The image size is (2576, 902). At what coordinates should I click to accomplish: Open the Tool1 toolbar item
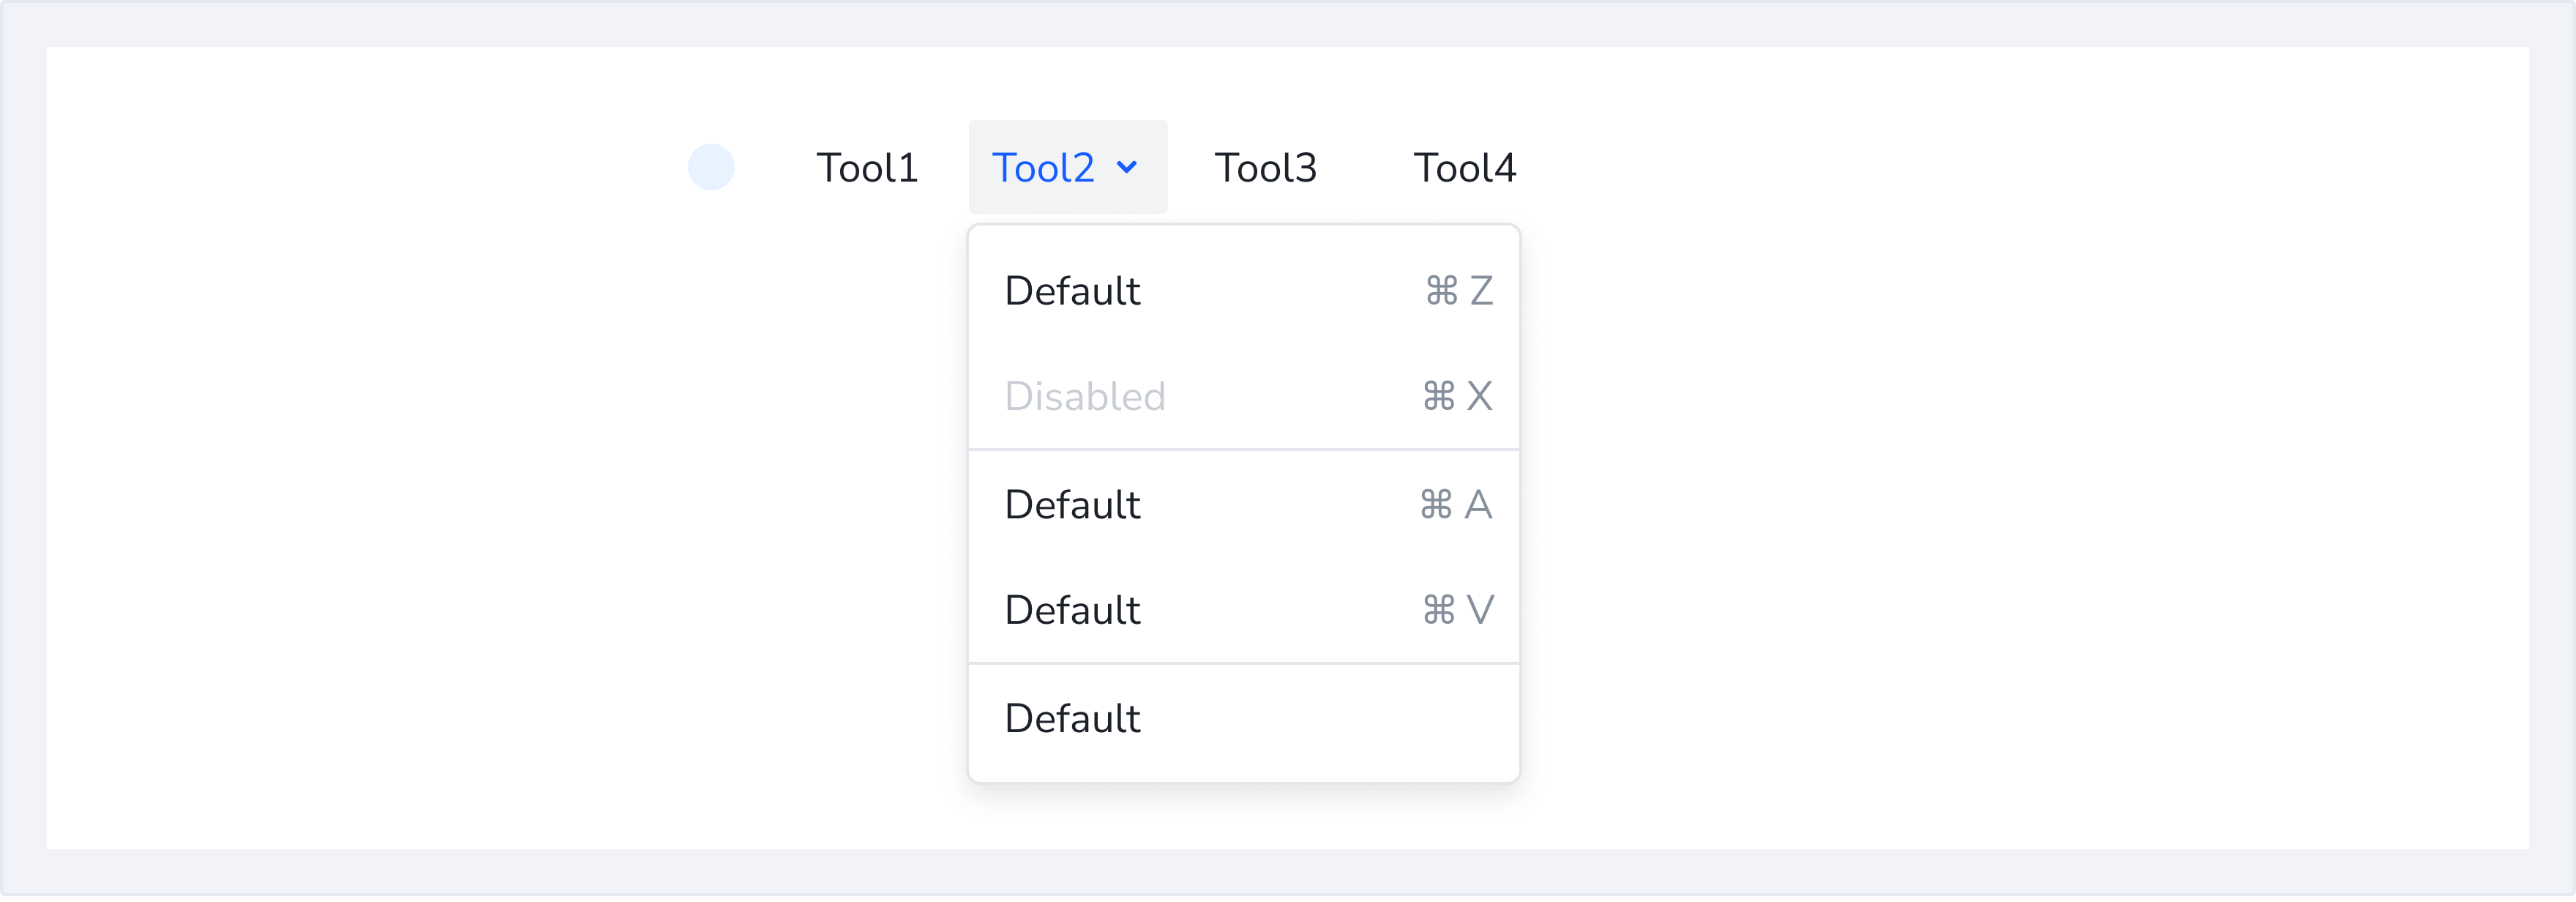867,168
